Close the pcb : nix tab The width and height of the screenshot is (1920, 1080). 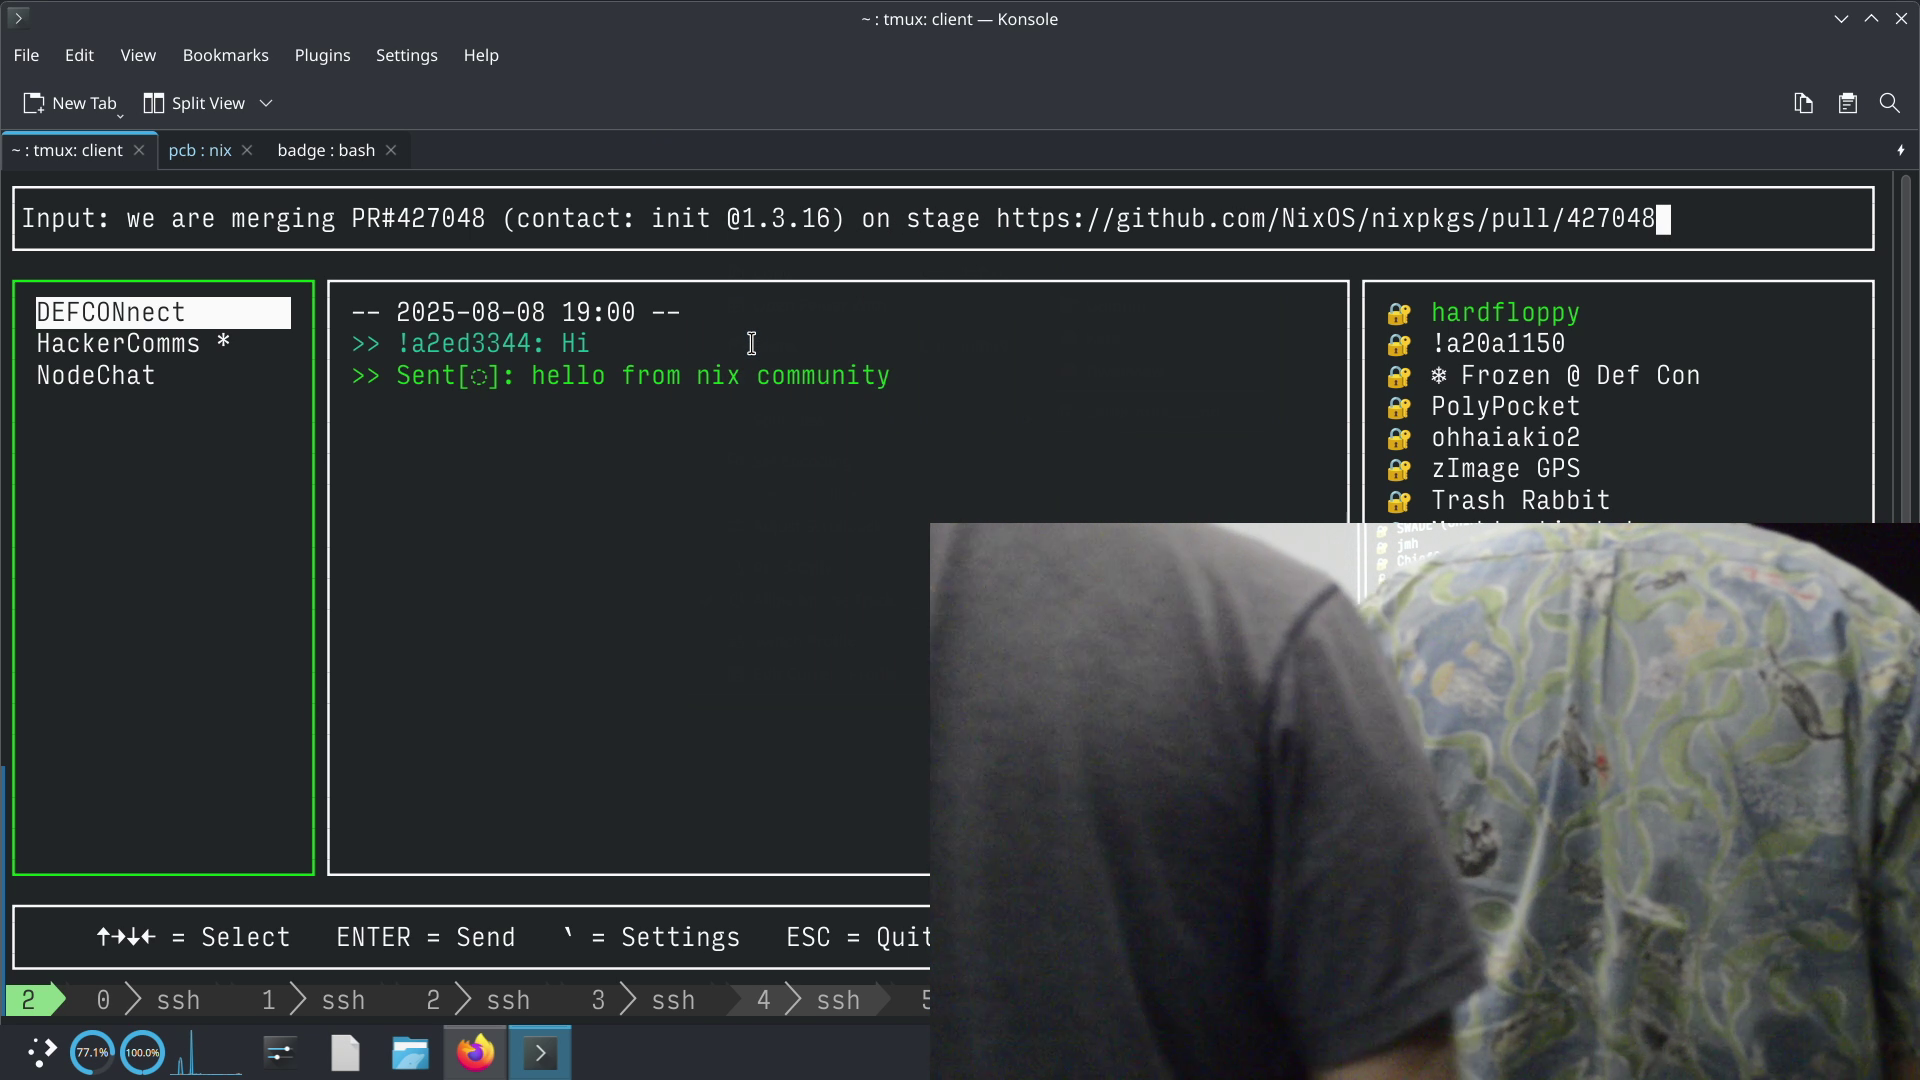247,150
